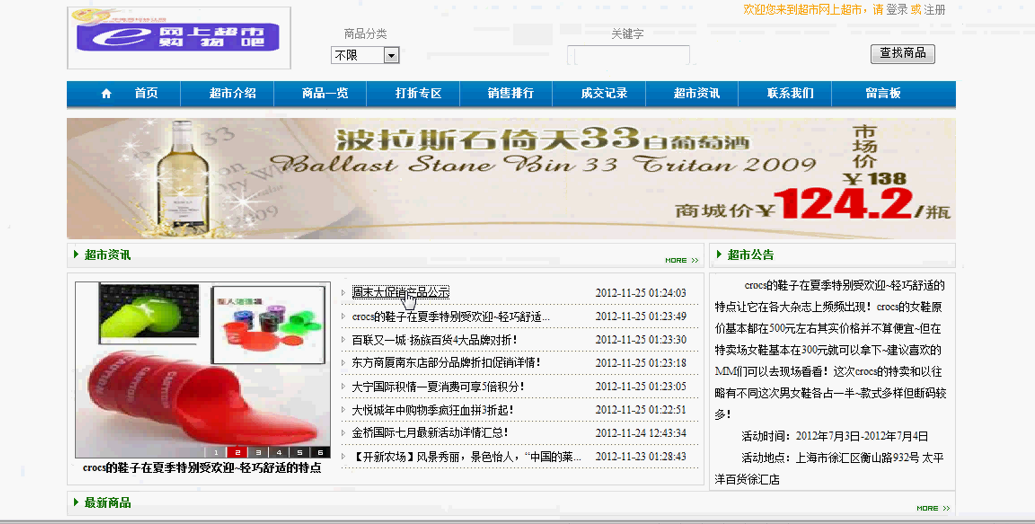Open news 大悦城年中购物季疯狂血拼3折起
Screen dimensions: 1035x524
pyautogui.click(x=433, y=410)
